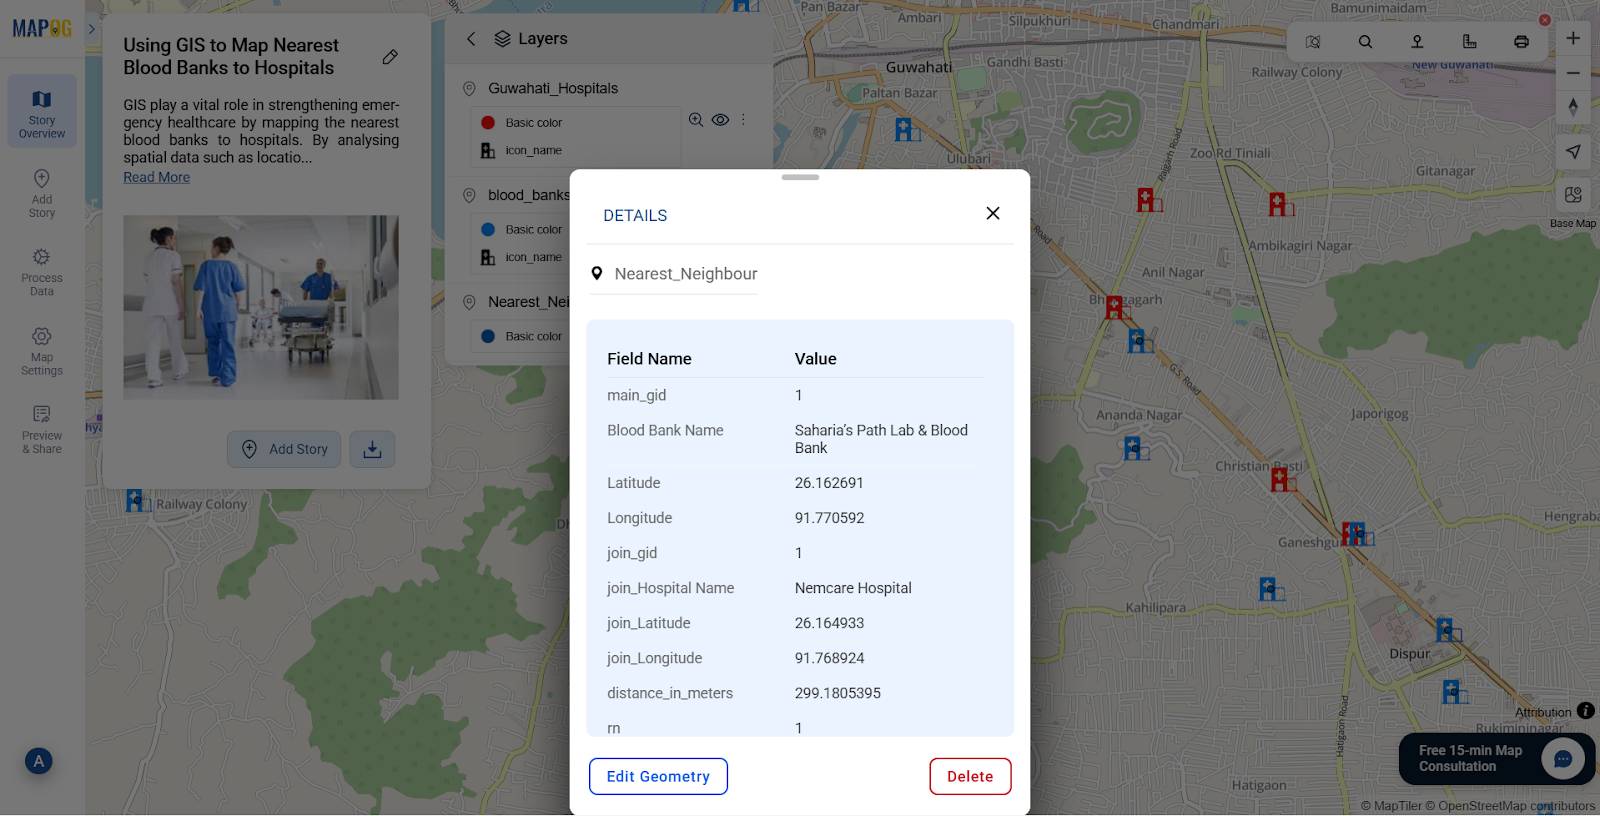This screenshot has width=1600, height=816.
Task: Click the Nearest_Neighbour layer blue swatch
Action: (488, 336)
